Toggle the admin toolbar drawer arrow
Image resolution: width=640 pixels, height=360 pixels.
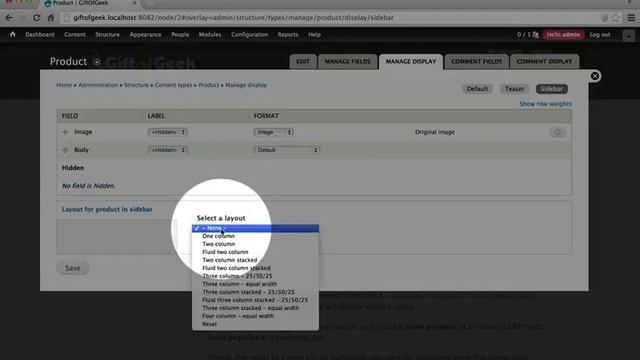(629, 36)
